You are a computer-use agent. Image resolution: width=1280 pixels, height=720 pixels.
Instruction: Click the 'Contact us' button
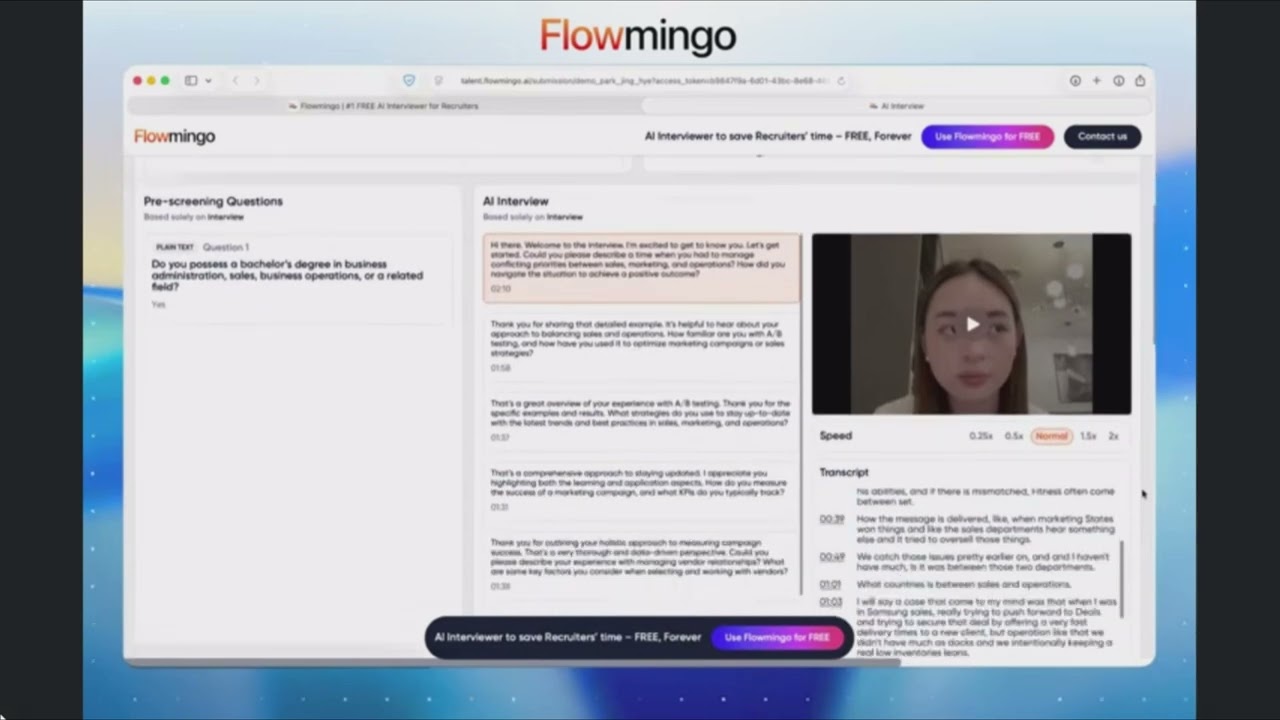pos(1102,136)
